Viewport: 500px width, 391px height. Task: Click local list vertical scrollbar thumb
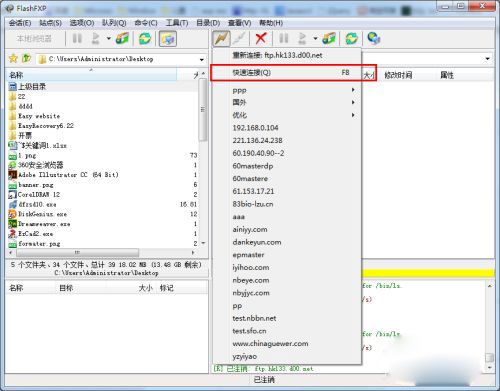click(203, 110)
